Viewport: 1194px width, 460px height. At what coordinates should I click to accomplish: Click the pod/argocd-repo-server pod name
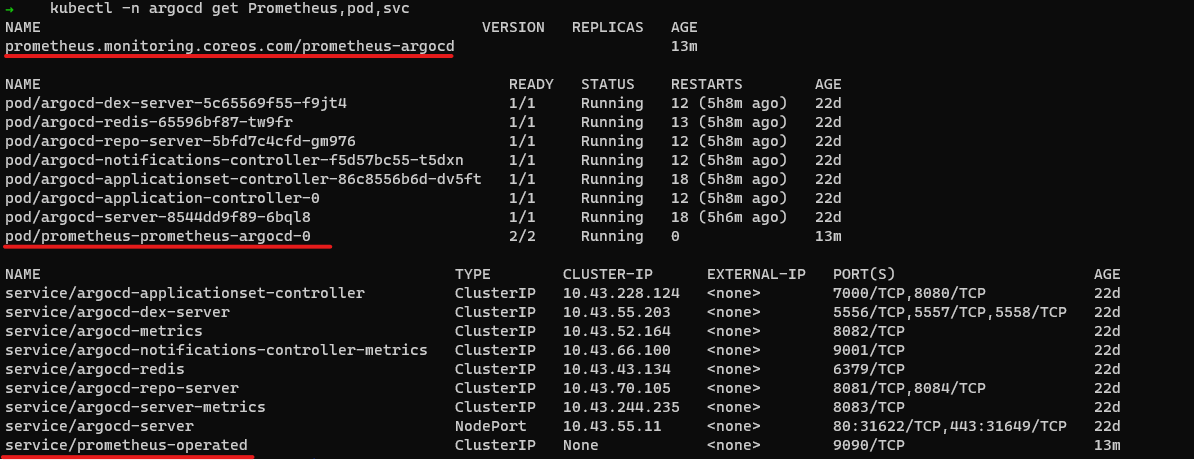(x=180, y=141)
